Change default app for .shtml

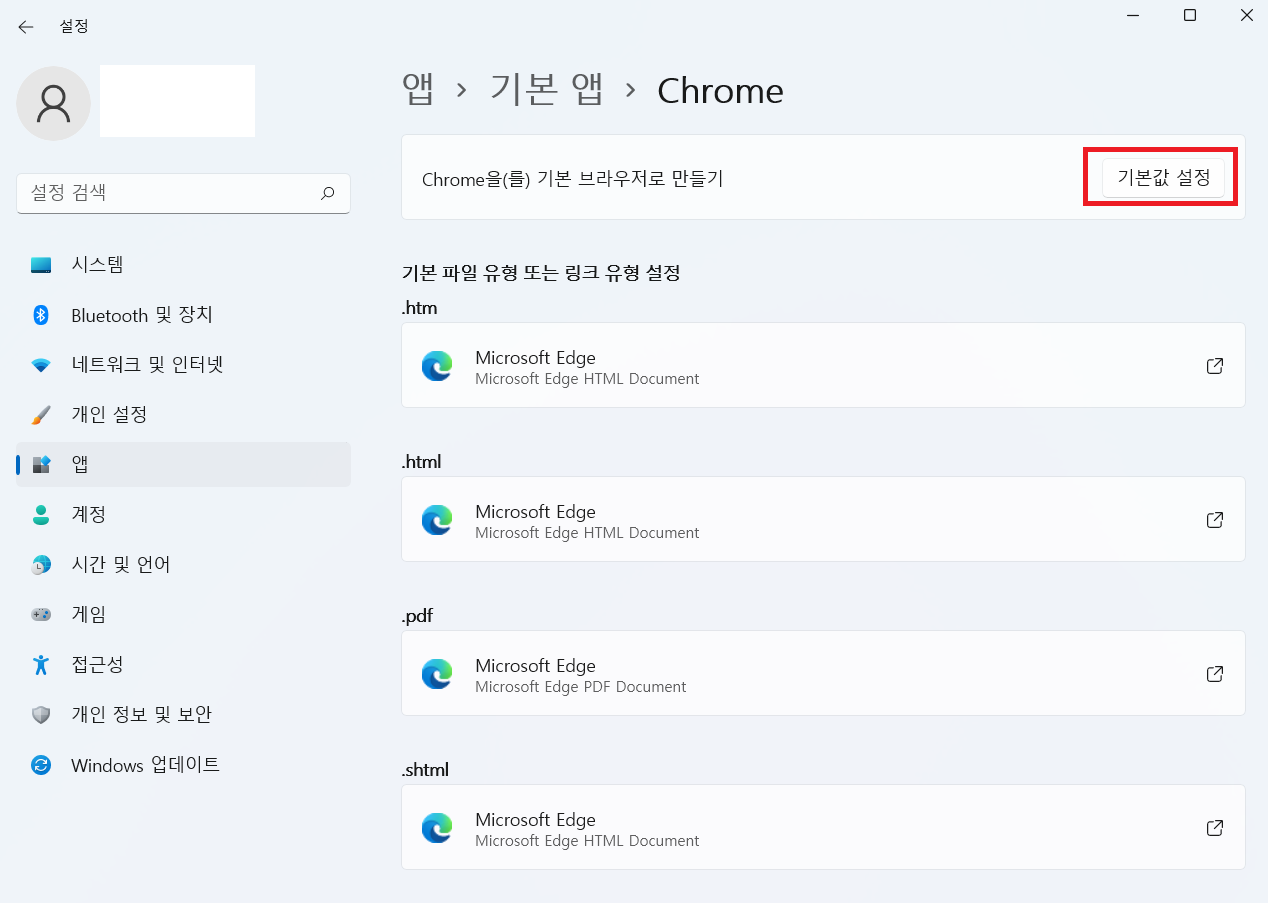823,827
